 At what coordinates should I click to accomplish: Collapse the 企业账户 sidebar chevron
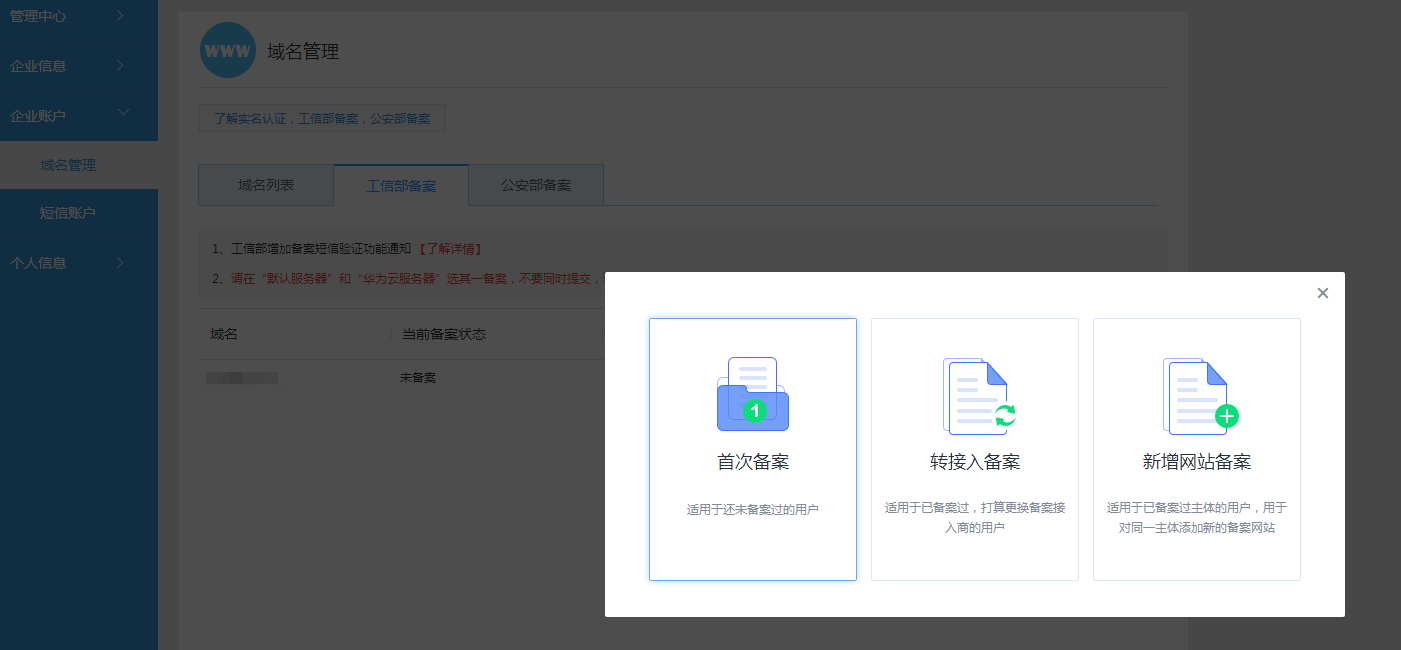click(x=124, y=114)
